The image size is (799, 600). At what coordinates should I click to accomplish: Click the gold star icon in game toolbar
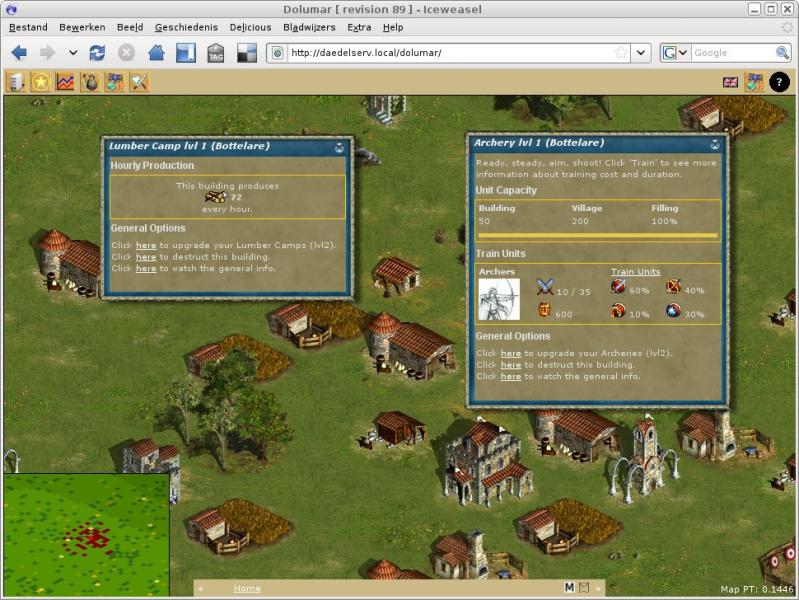point(41,82)
